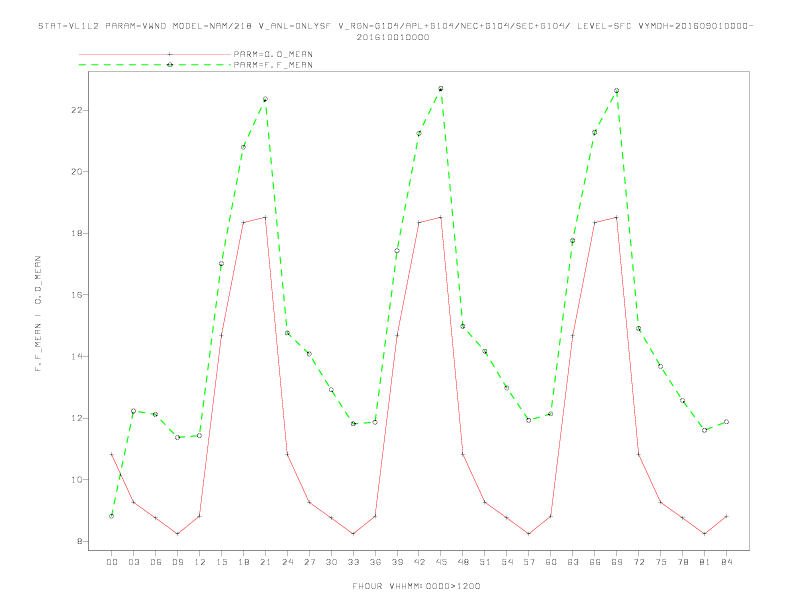Click y-axis tick label 10
This screenshot has height=612, width=792.
point(77,480)
